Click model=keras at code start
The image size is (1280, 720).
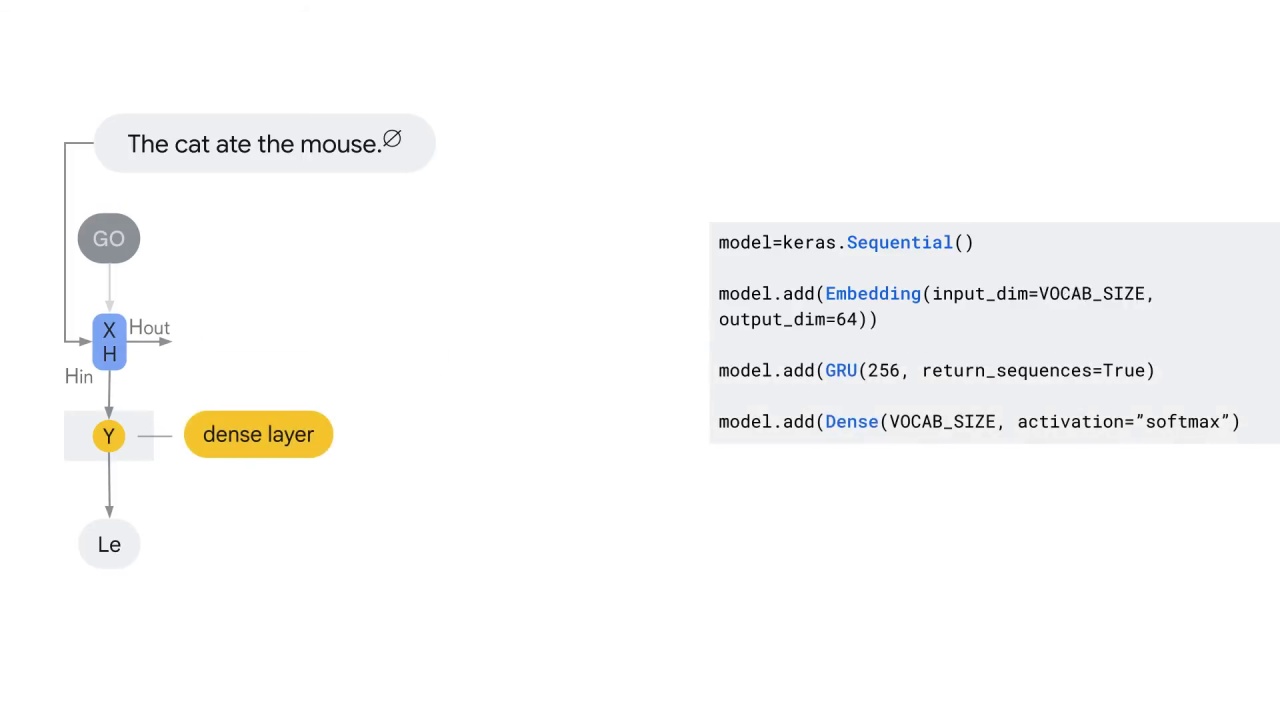coord(777,243)
